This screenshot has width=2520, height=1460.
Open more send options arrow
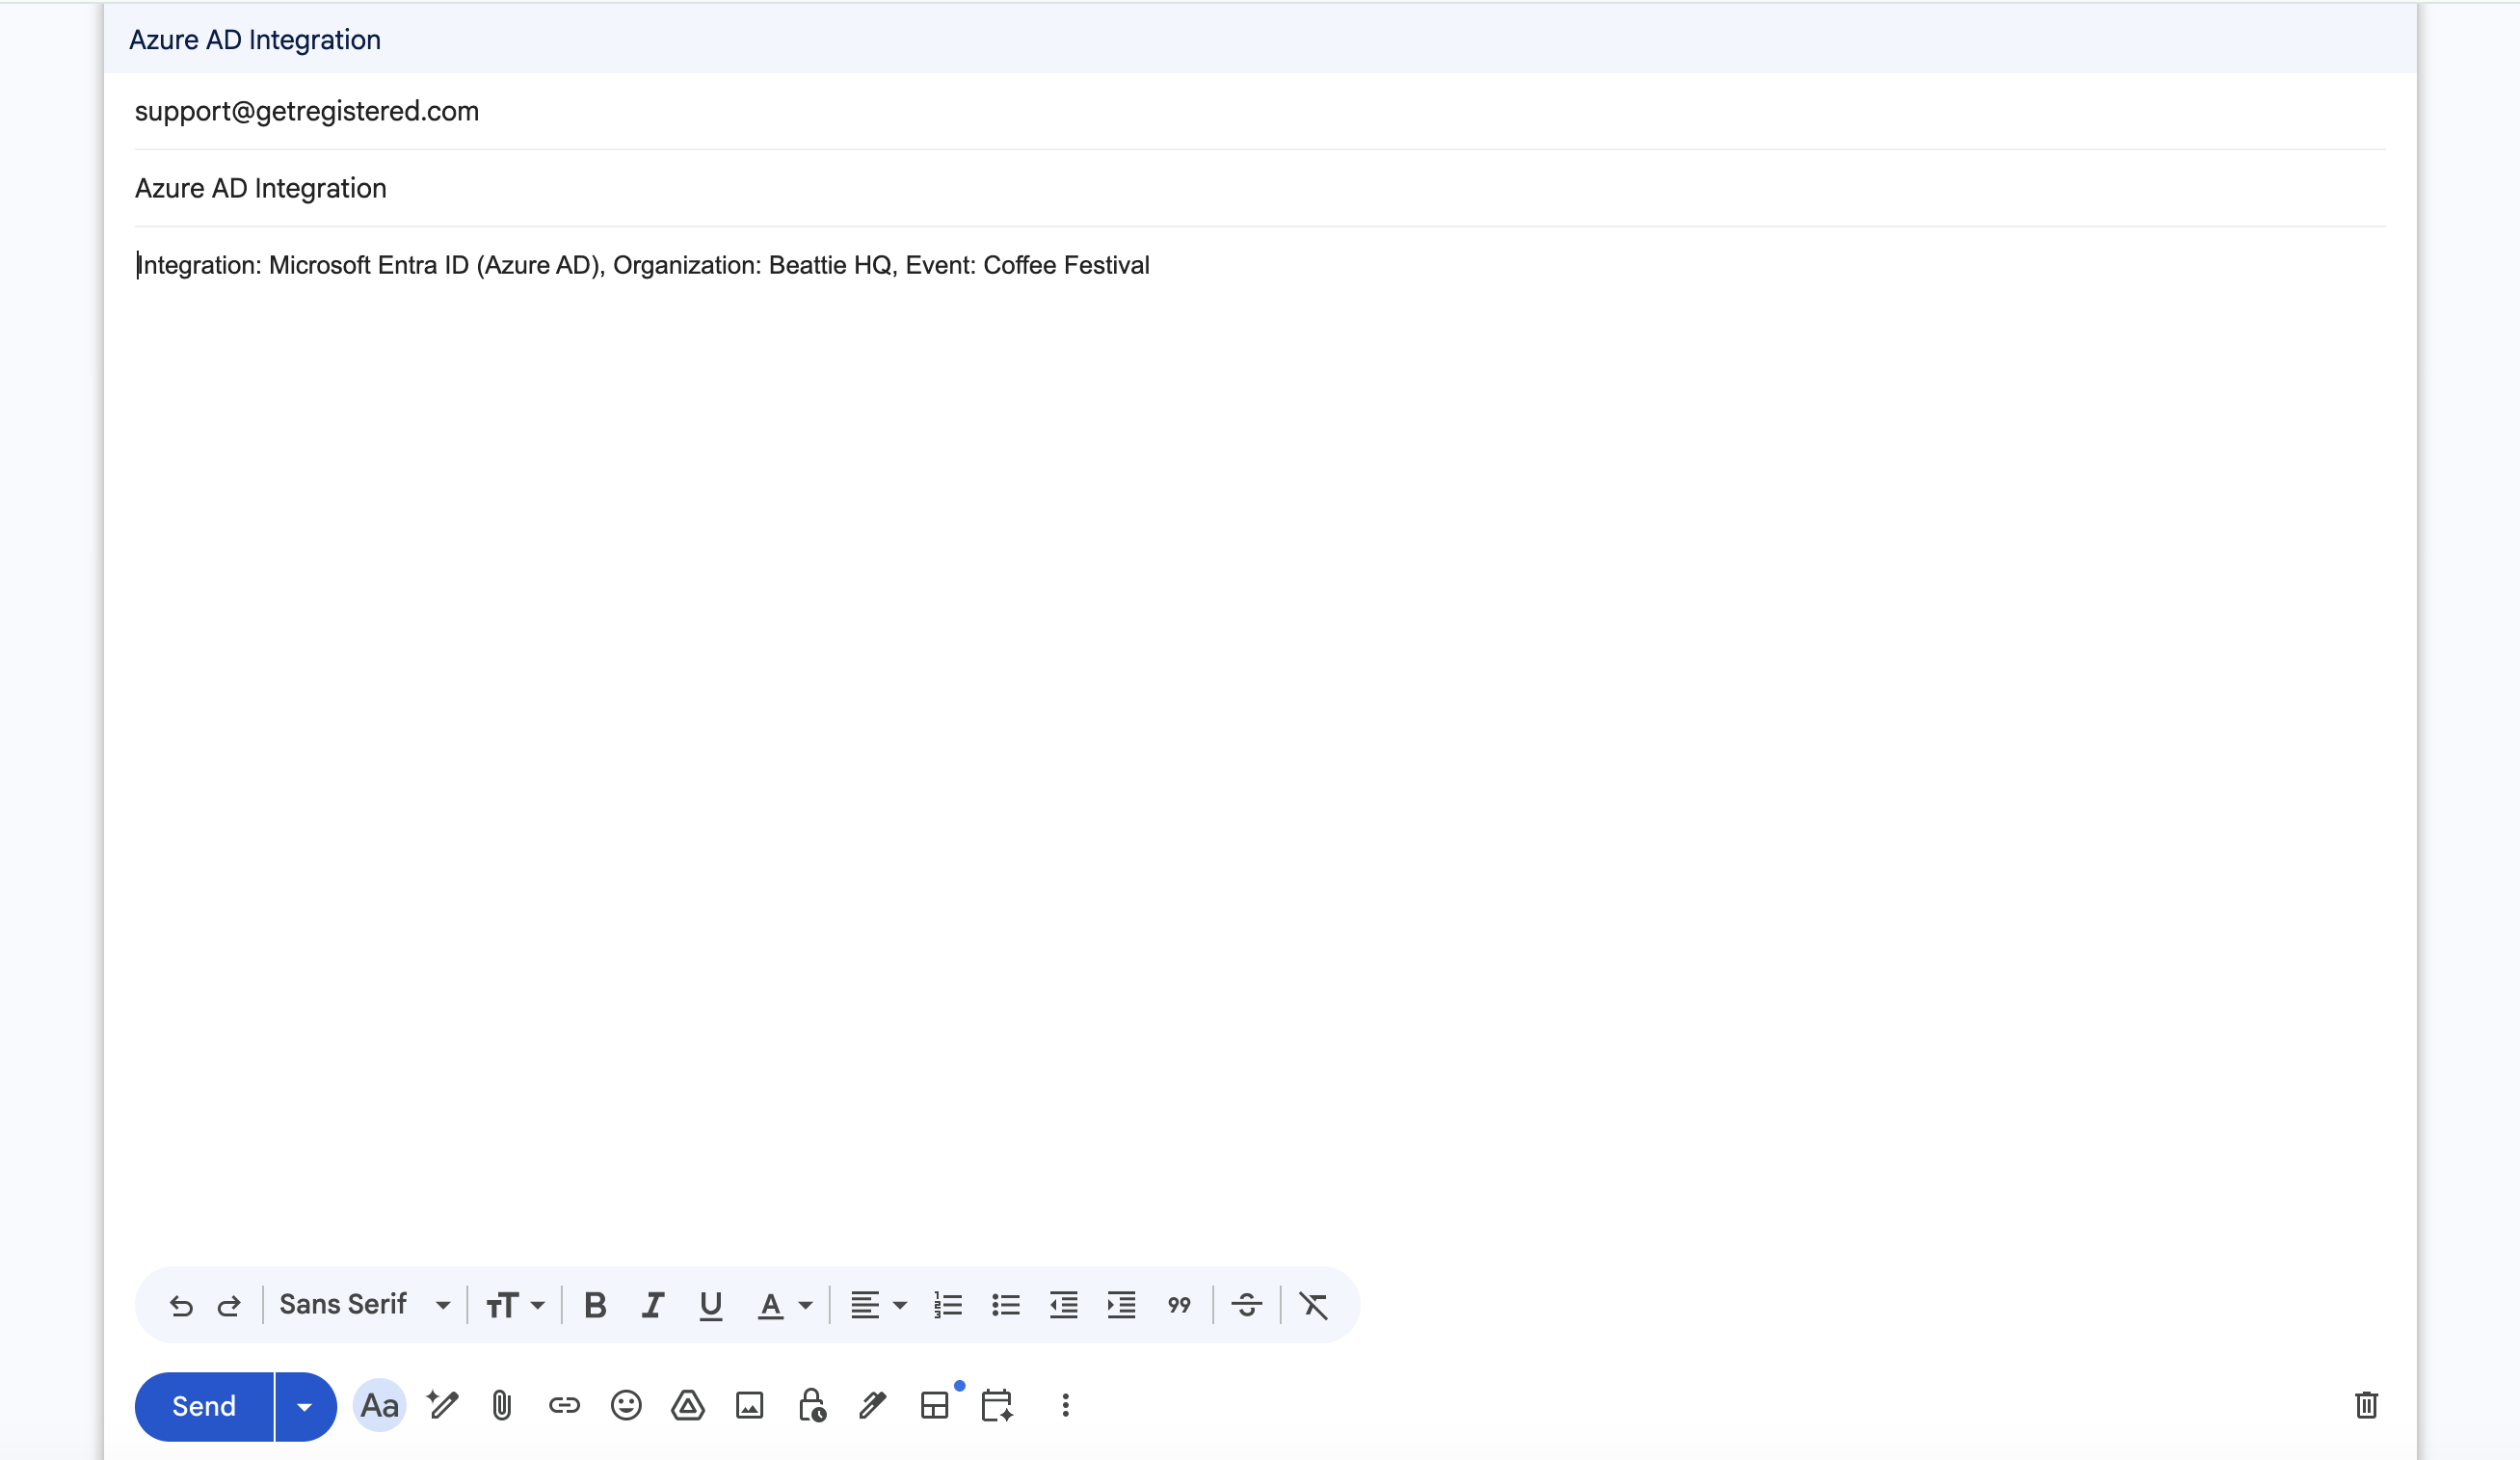304,1405
